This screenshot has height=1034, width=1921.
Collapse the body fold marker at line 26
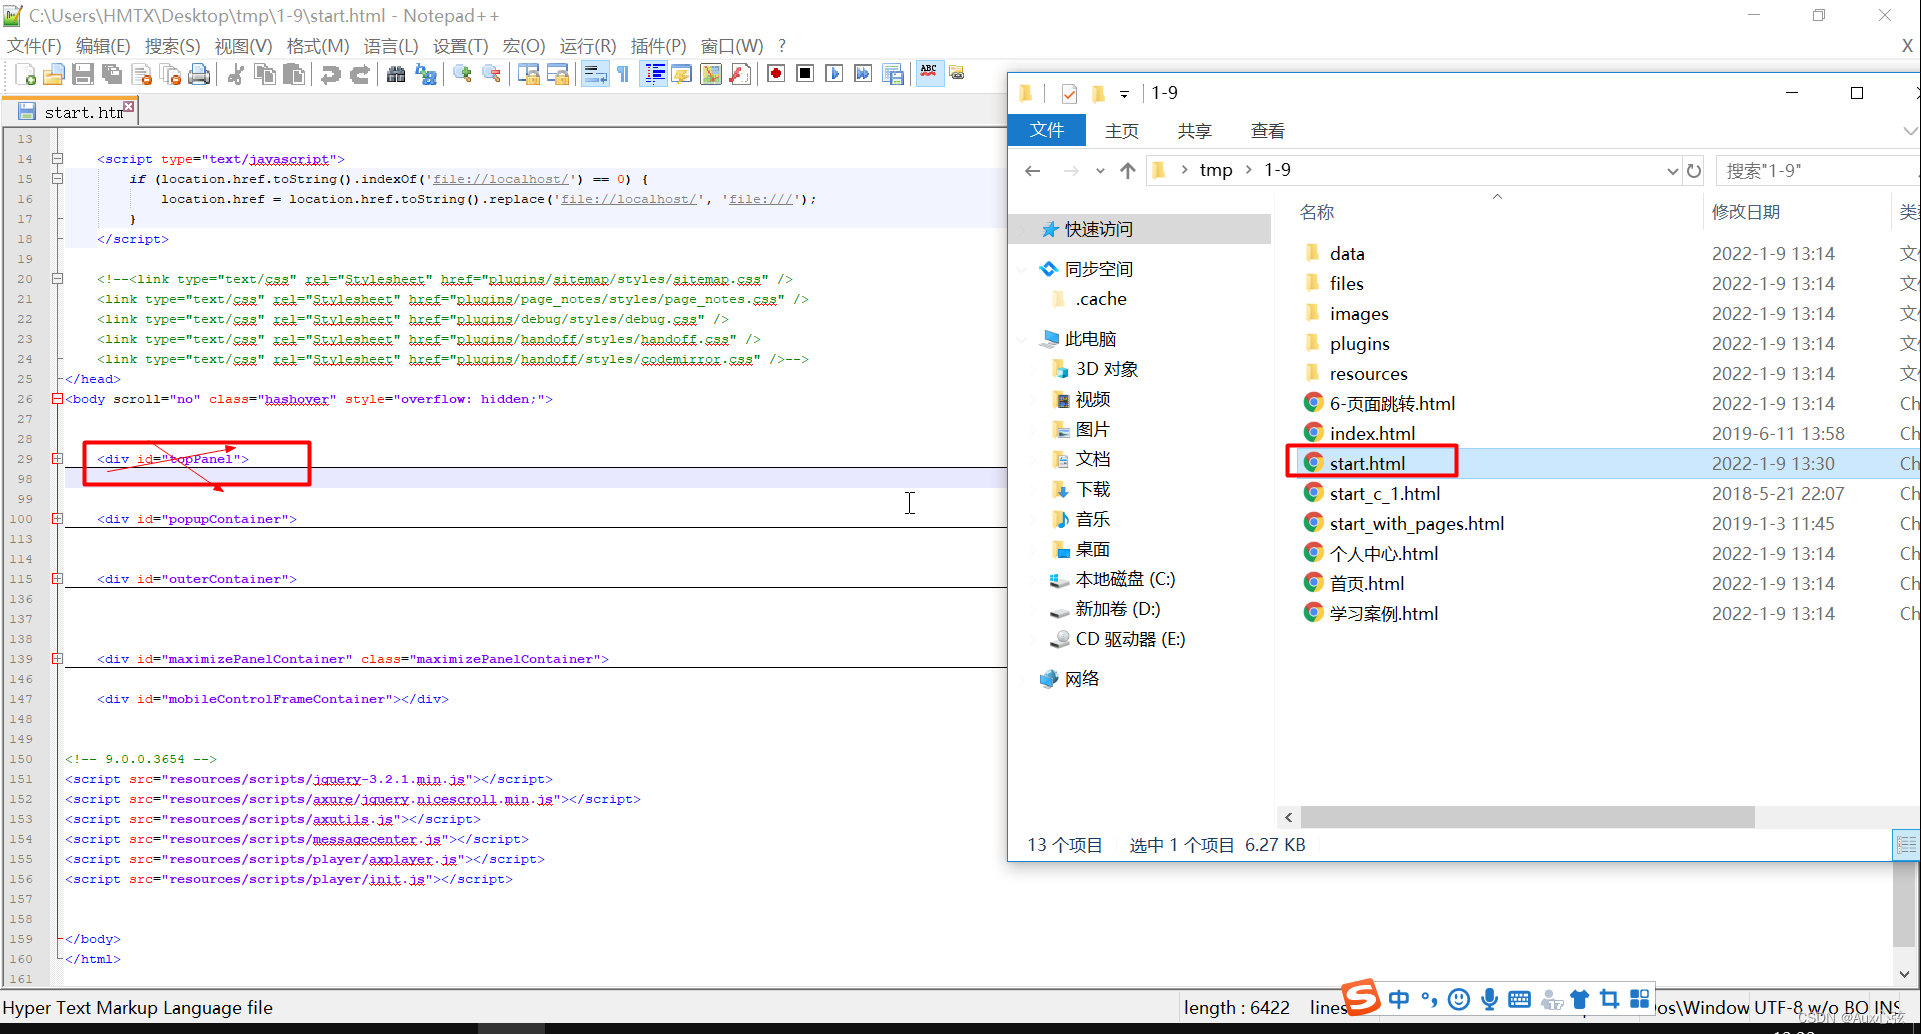(x=57, y=399)
